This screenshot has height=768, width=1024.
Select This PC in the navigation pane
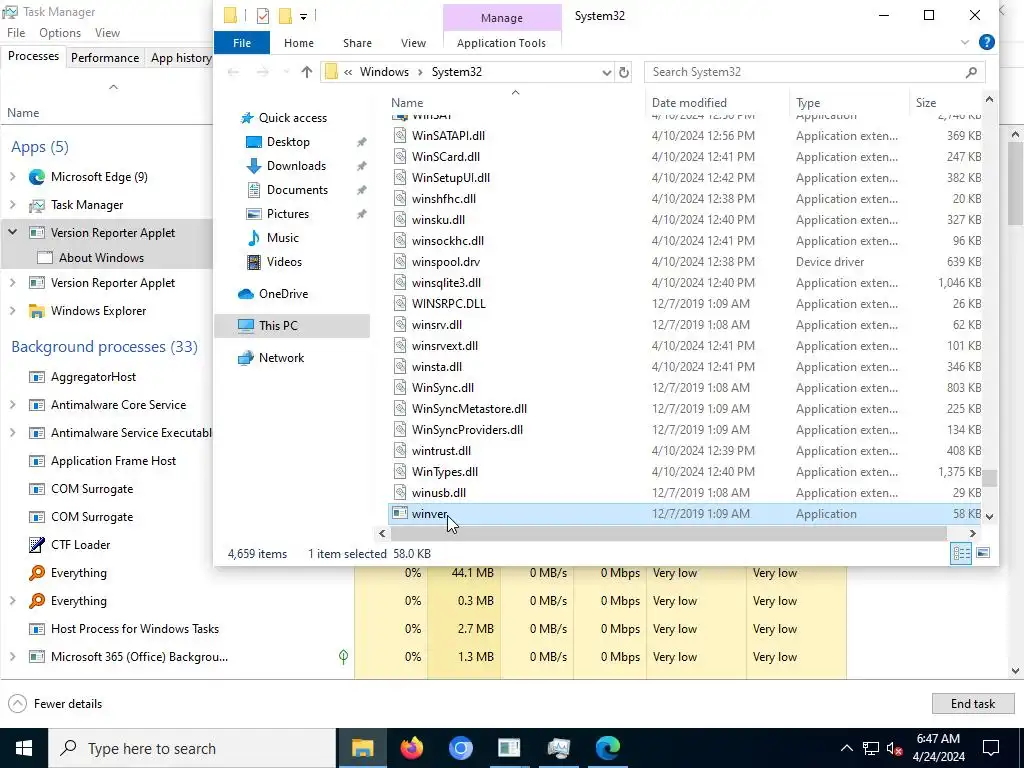point(292,326)
